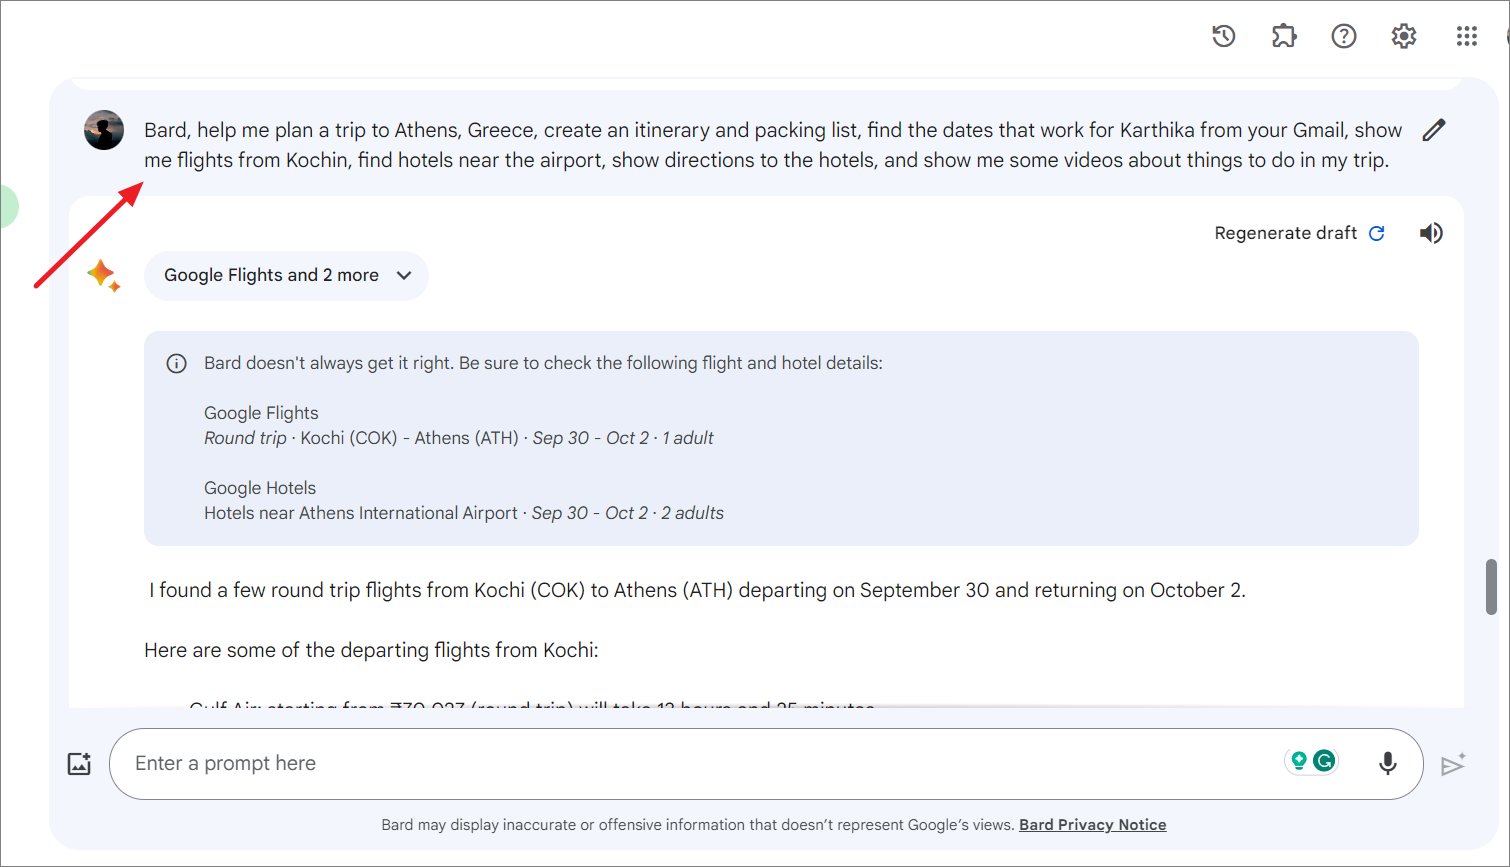The width and height of the screenshot is (1510, 867).
Task: Click the Bard sparkle logo
Action: click(103, 275)
